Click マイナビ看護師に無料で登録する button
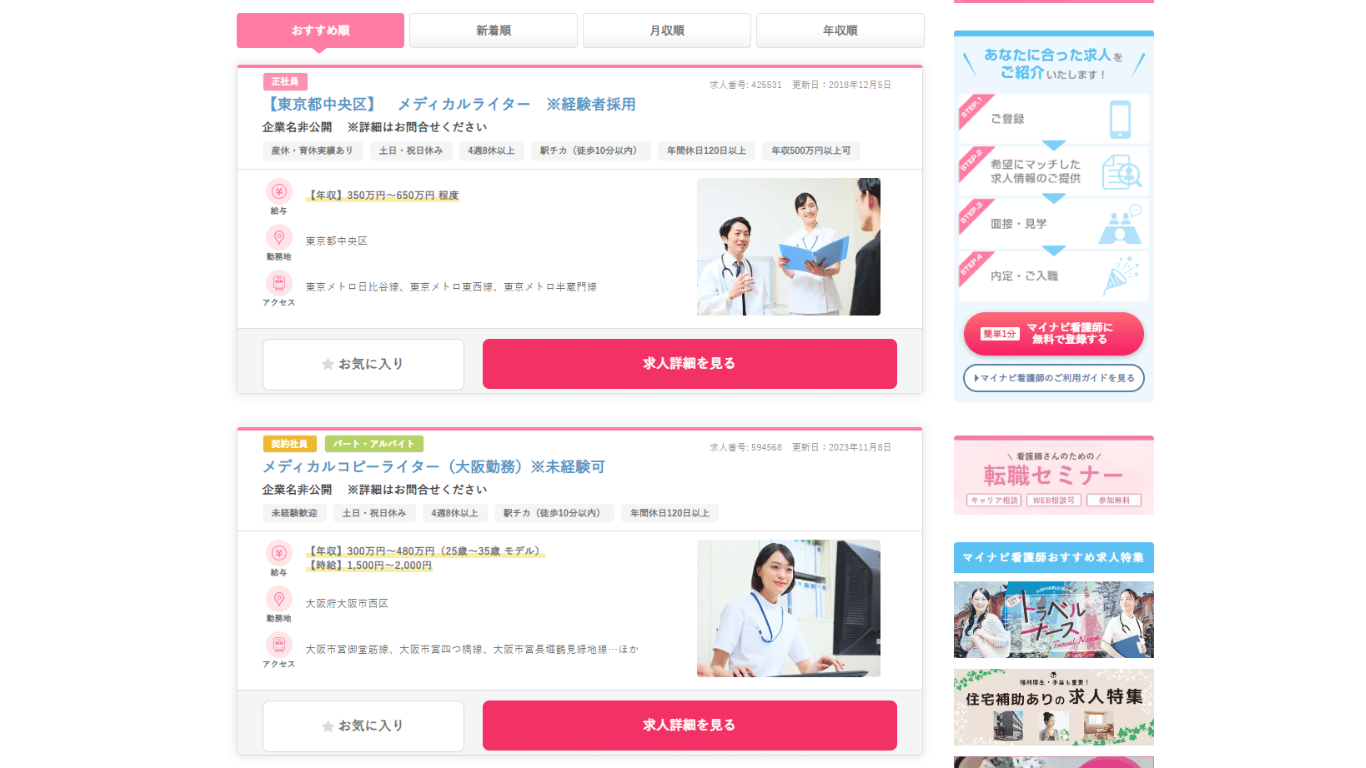The width and height of the screenshot is (1366, 768). click(1054, 334)
